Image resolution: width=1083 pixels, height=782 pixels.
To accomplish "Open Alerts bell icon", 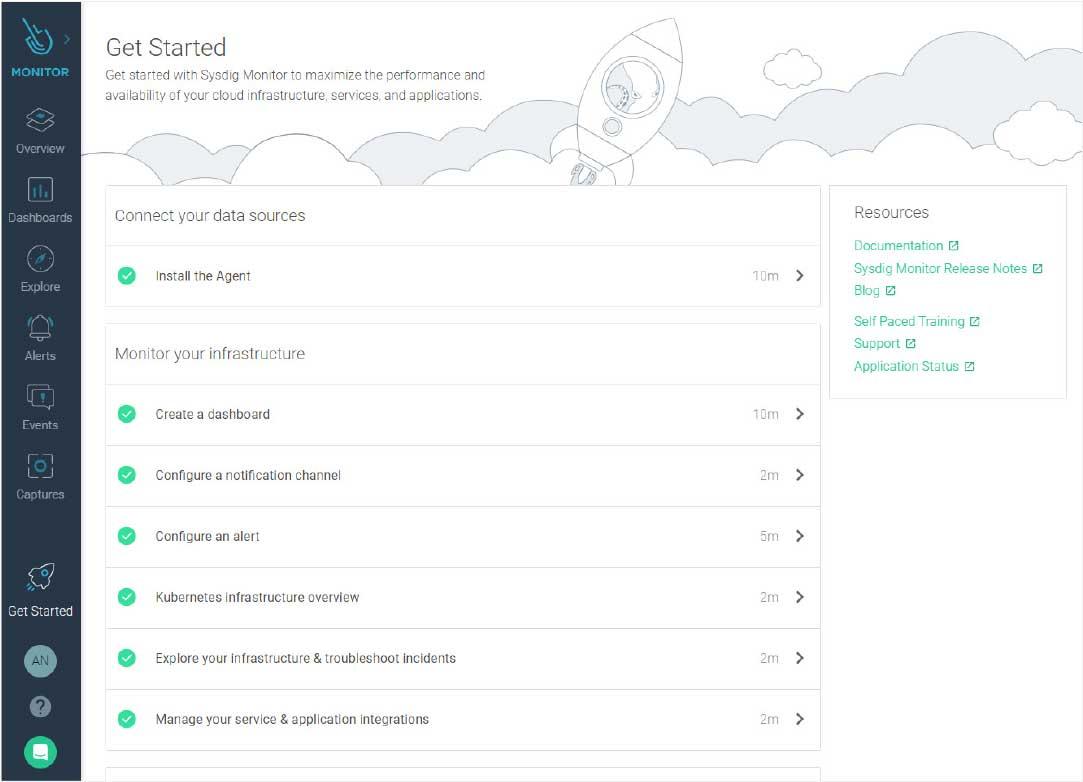I will pos(40,328).
